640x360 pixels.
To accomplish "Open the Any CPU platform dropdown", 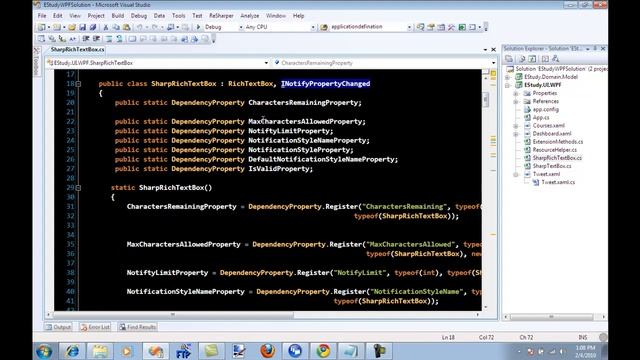I will [313, 27].
